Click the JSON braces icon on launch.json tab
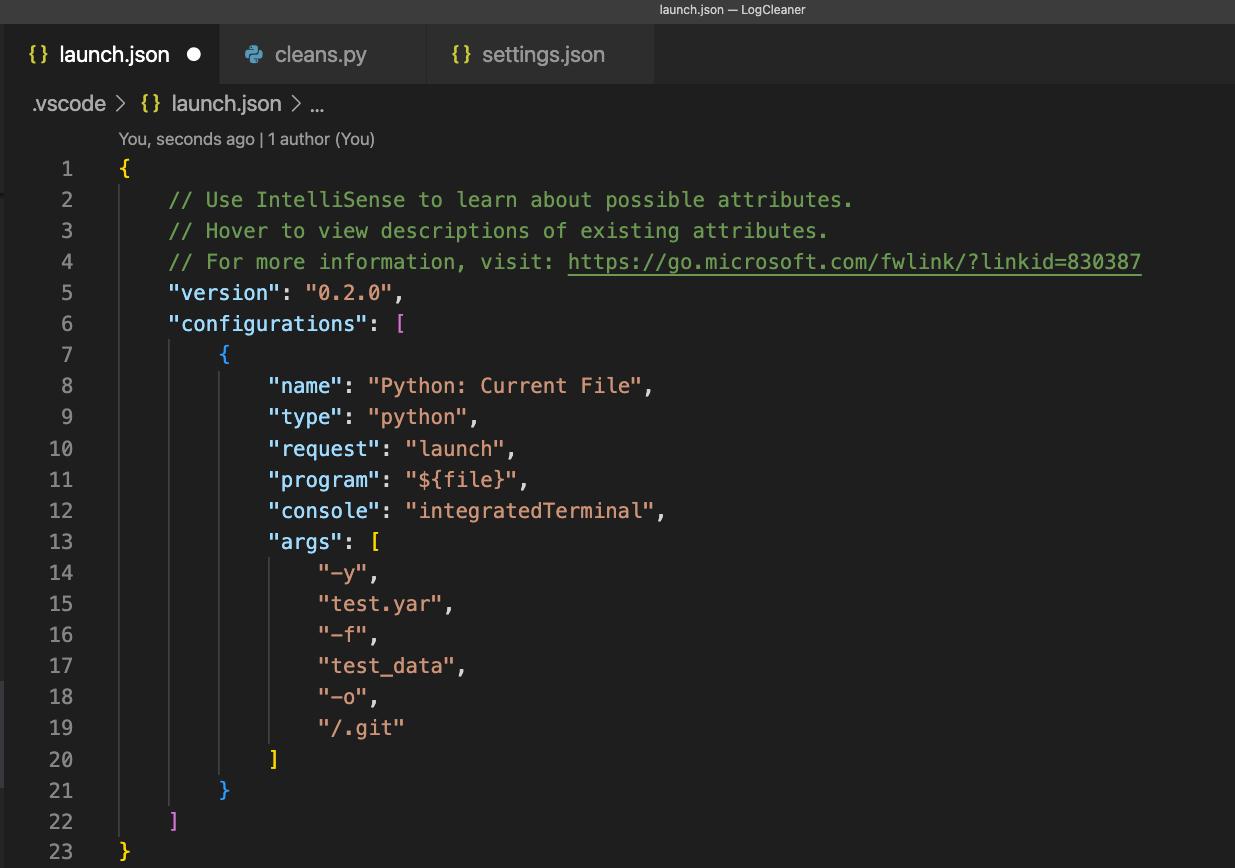This screenshot has width=1235, height=868. point(39,54)
